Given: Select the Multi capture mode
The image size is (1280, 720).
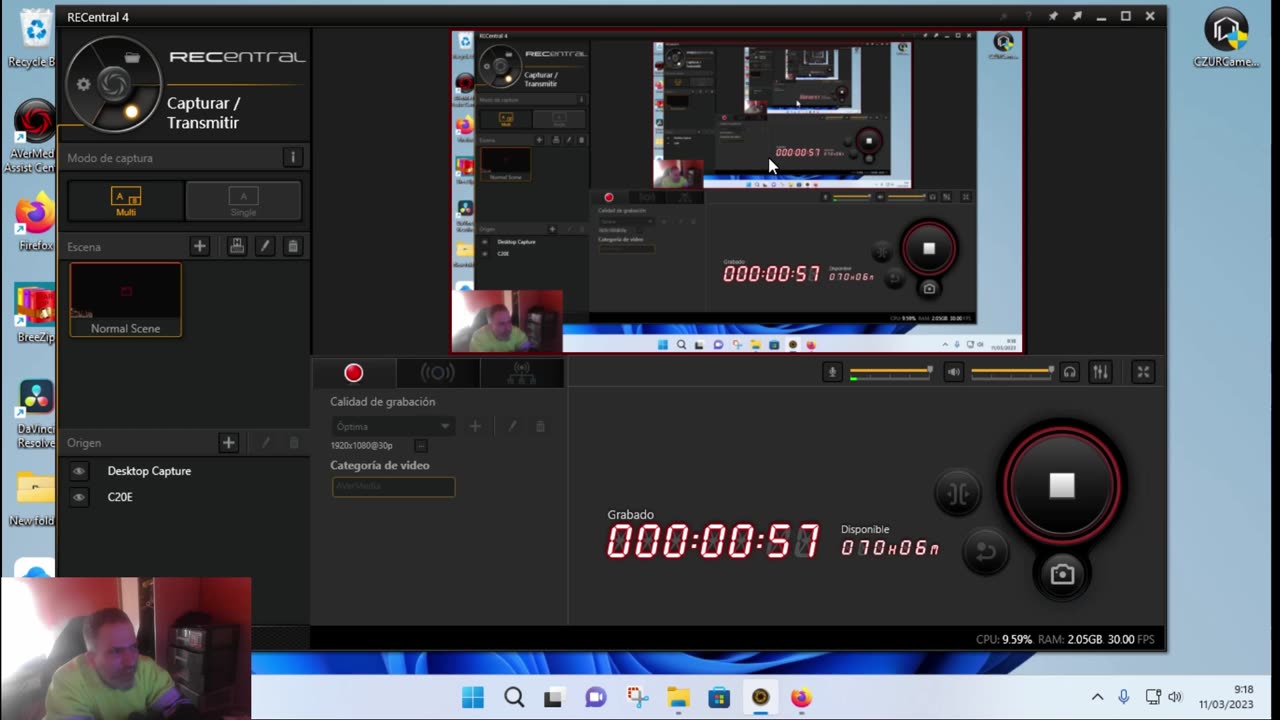Looking at the screenshot, I should click(x=126, y=201).
